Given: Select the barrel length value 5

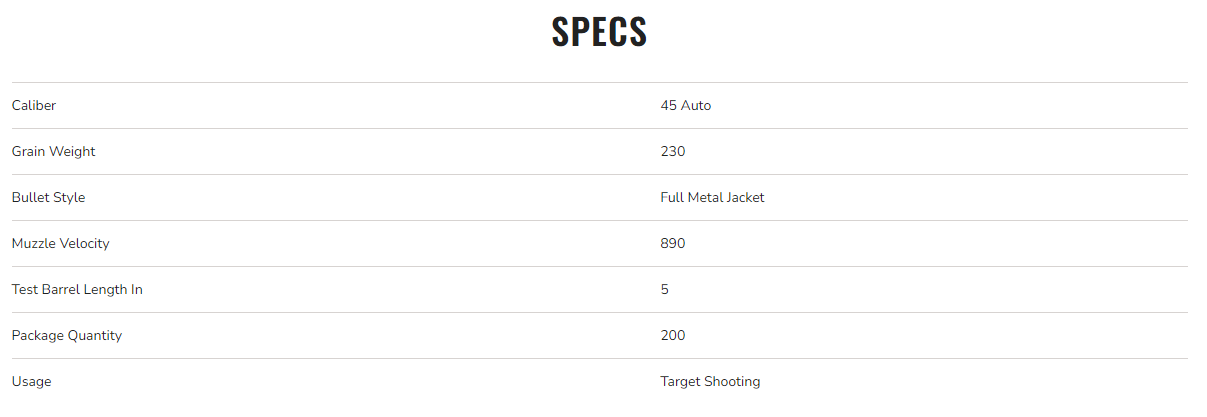Looking at the screenshot, I should click(664, 289).
